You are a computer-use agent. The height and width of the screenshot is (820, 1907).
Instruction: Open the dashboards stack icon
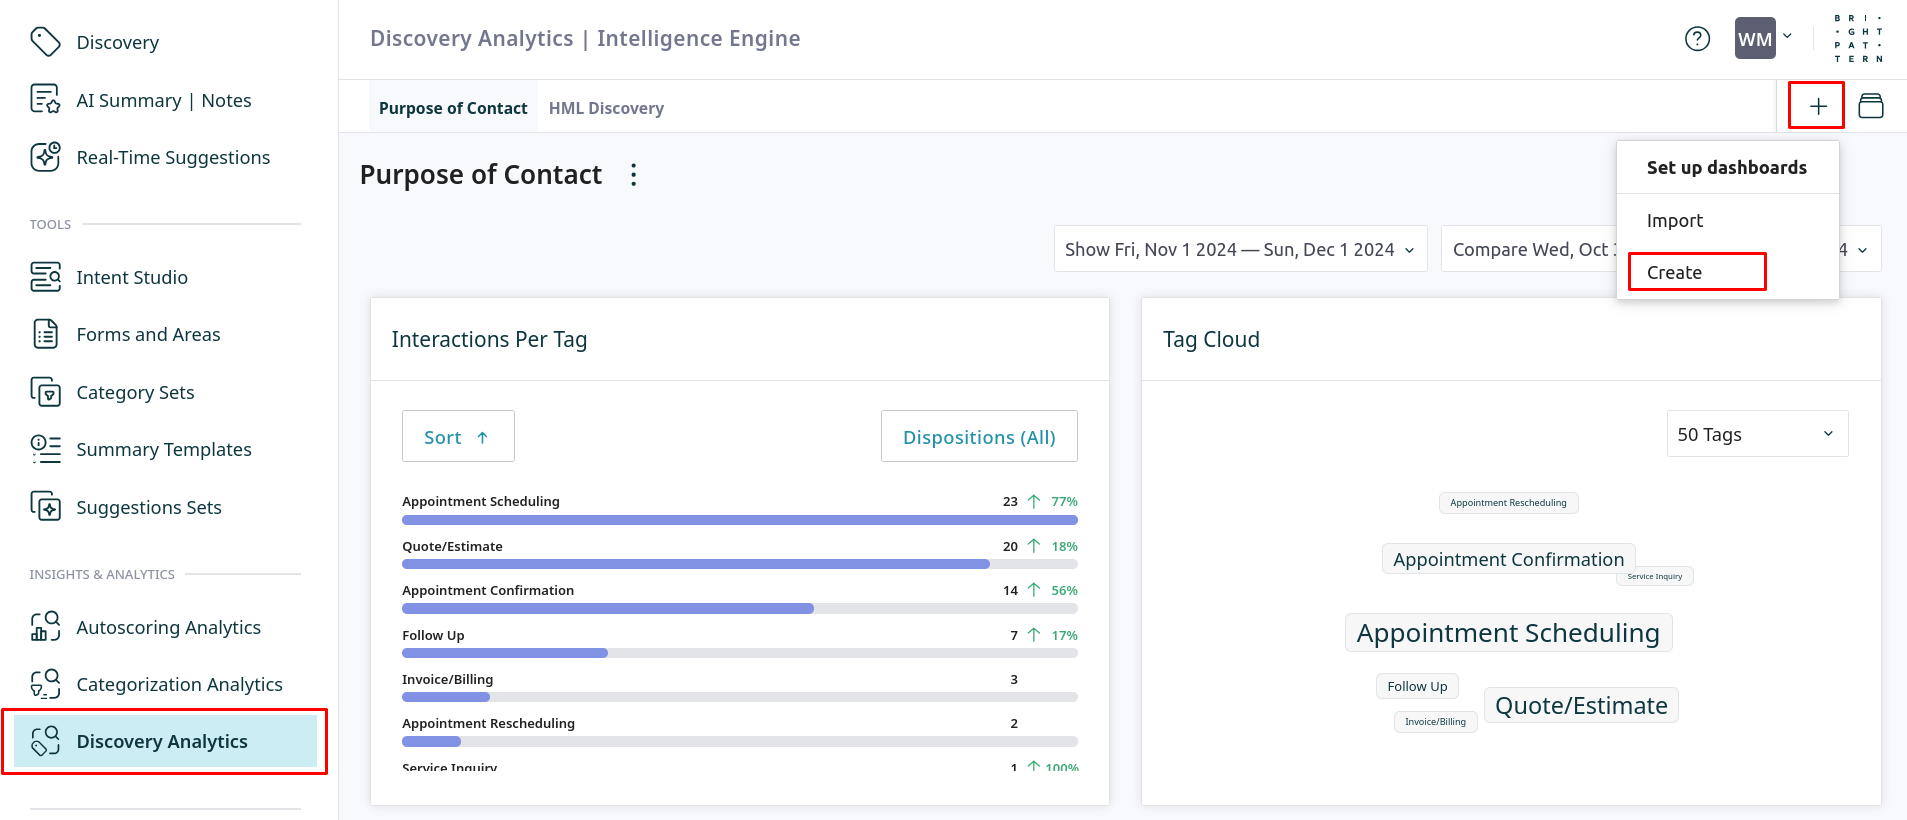(x=1870, y=106)
